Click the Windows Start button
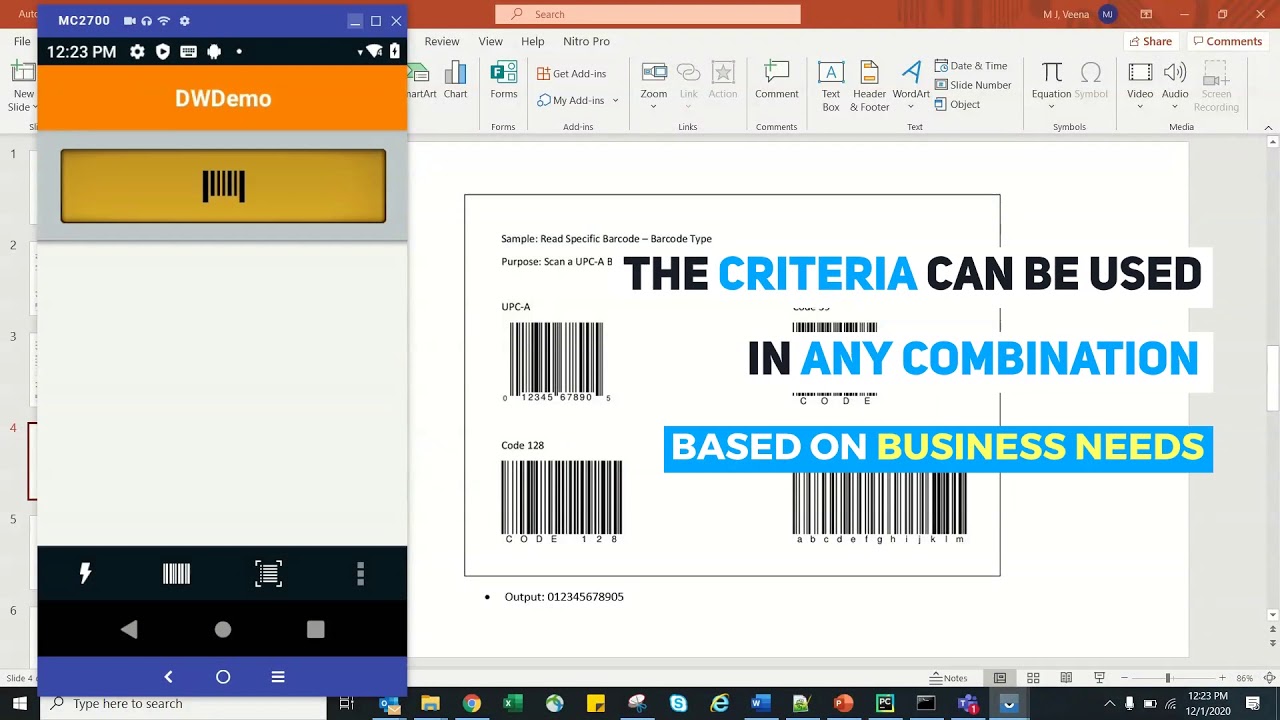 [x=19, y=703]
